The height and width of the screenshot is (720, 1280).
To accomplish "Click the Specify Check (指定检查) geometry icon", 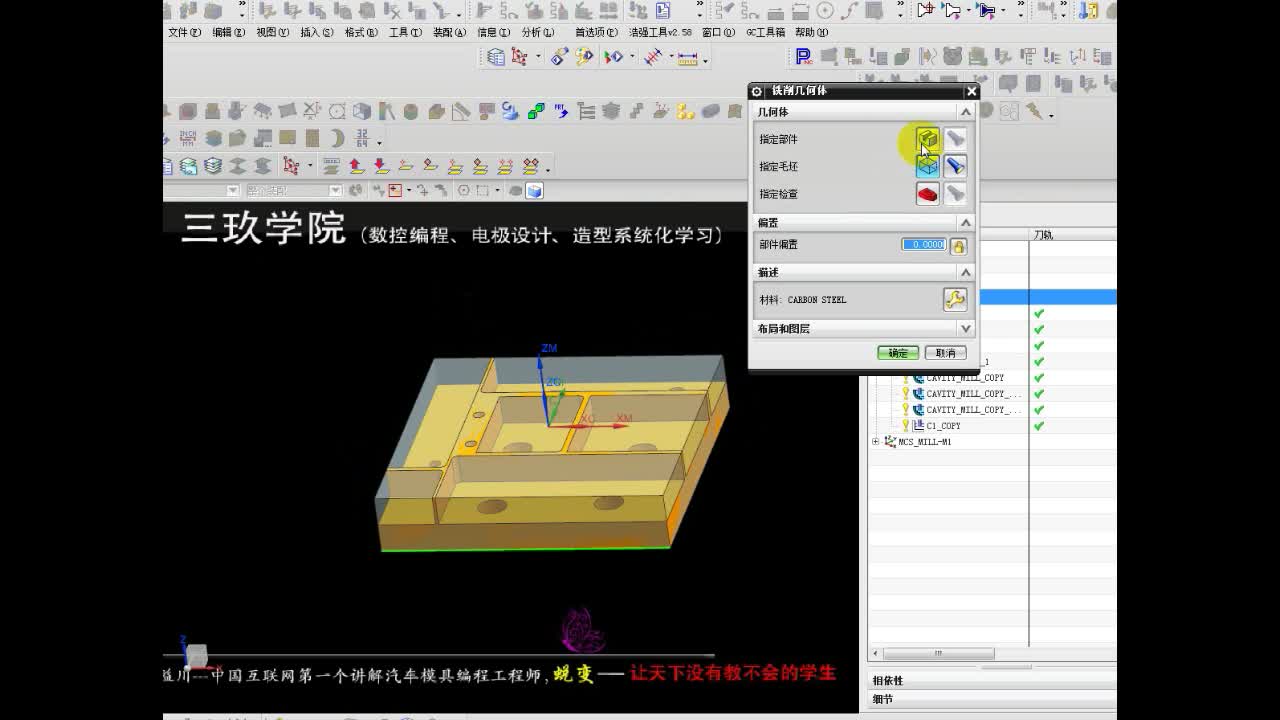I will pyautogui.click(x=928, y=194).
